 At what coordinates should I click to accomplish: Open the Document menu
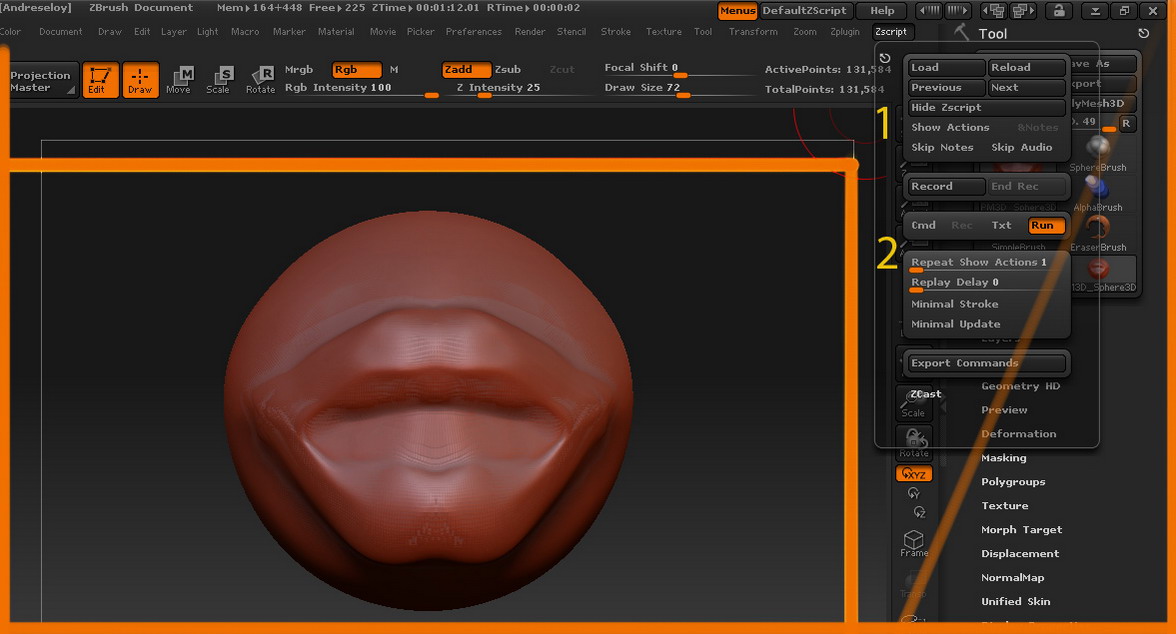coord(61,32)
